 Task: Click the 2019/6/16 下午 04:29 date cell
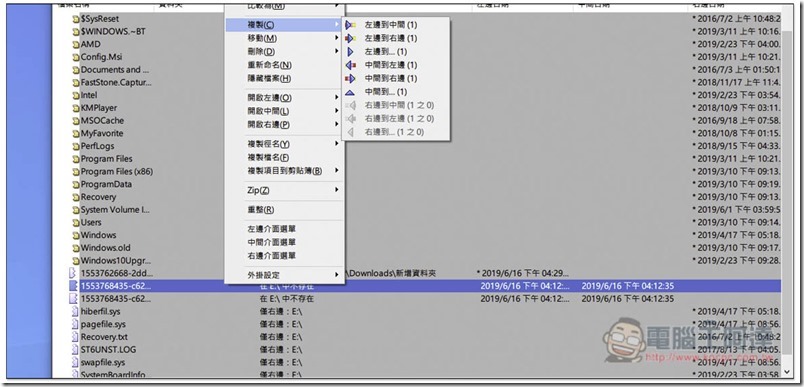click(x=523, y=274)
